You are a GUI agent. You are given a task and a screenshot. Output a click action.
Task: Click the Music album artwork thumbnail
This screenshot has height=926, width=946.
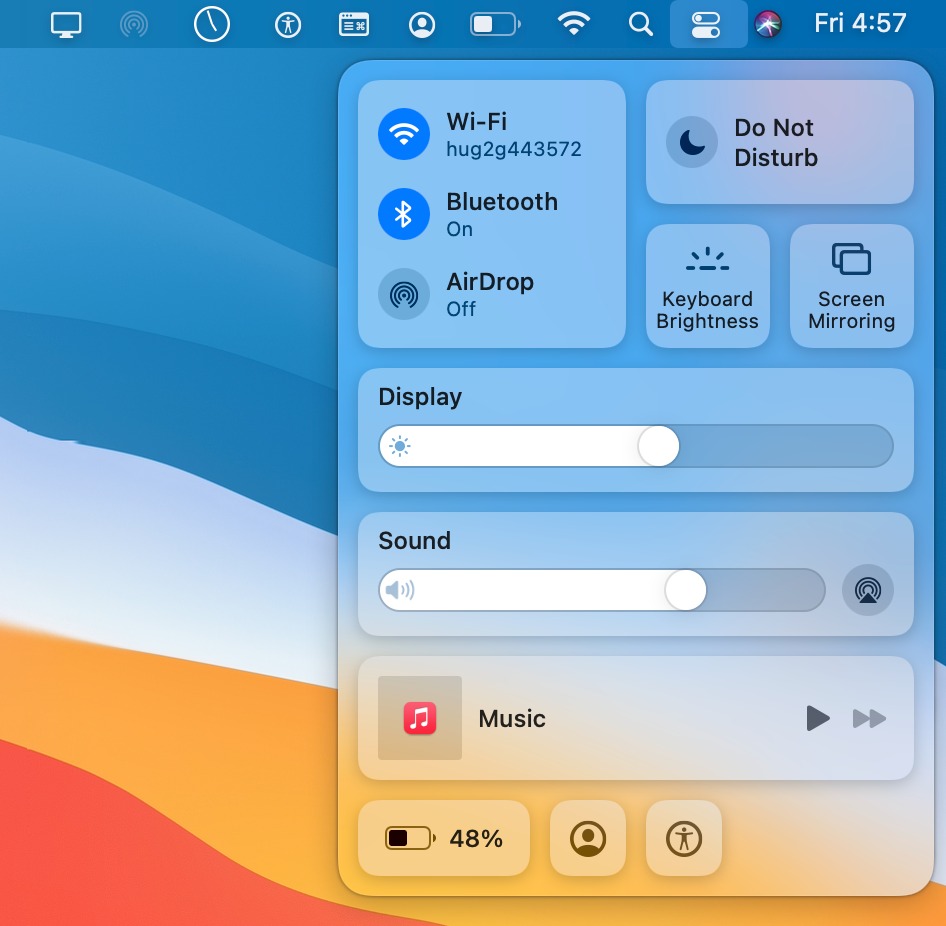(420, 718)
